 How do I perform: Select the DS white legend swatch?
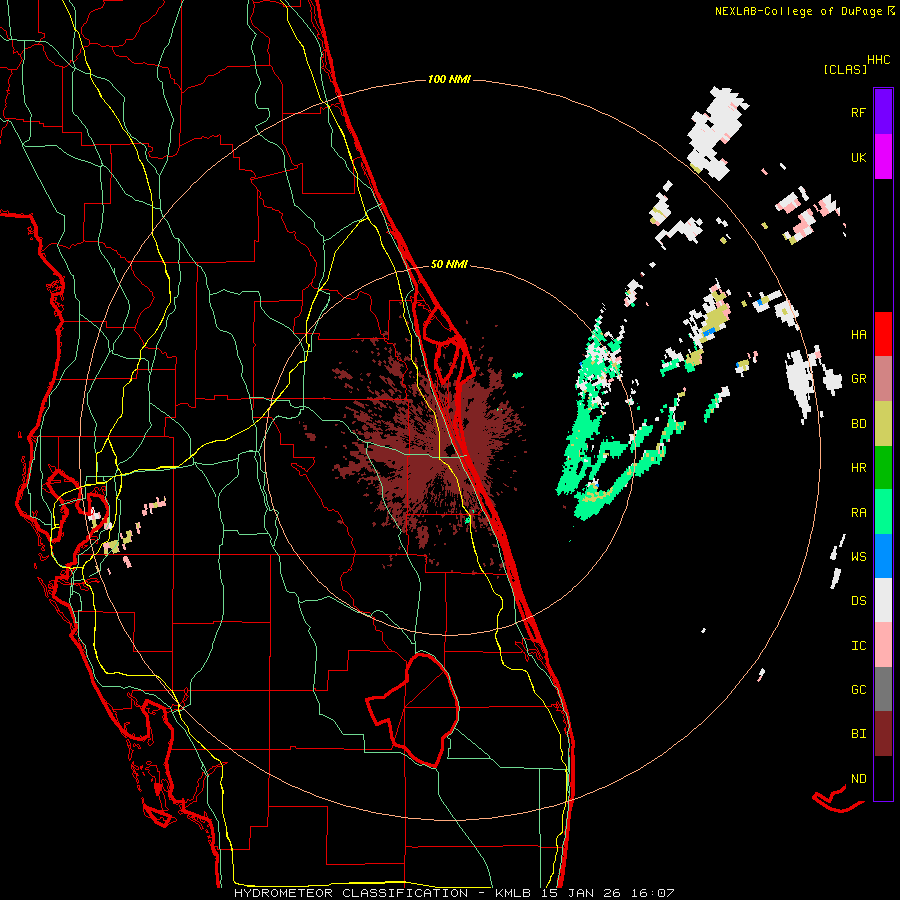pyautogui.click(x=883, y=600)
